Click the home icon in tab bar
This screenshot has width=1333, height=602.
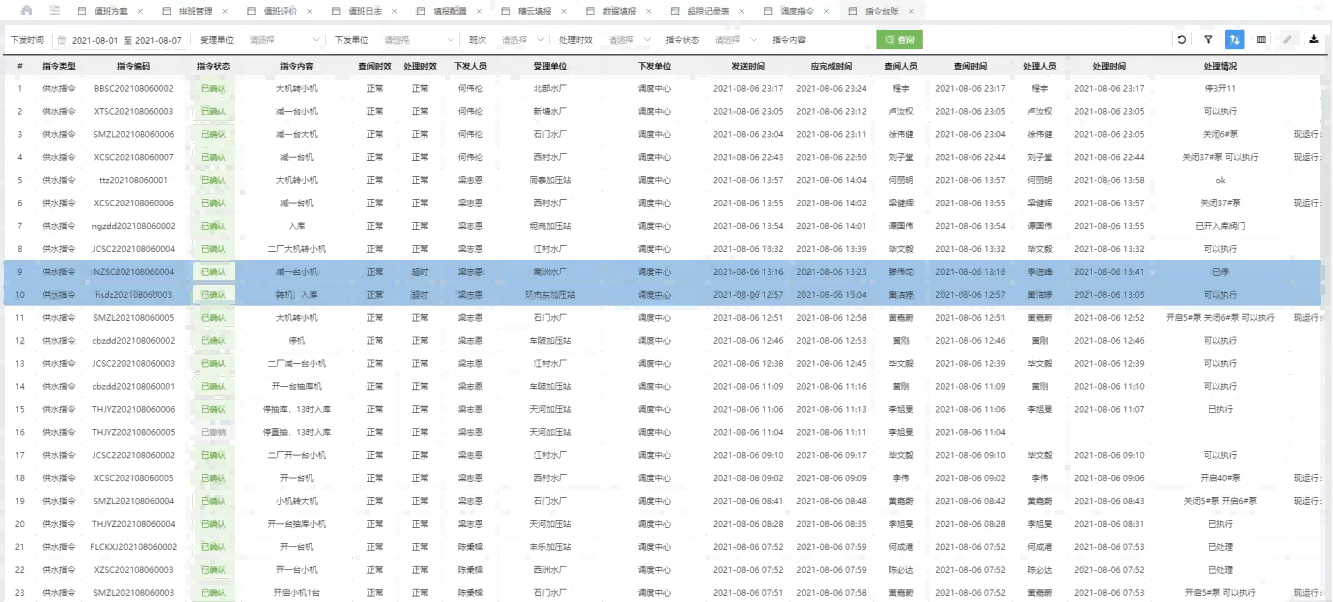pos(26,10)
